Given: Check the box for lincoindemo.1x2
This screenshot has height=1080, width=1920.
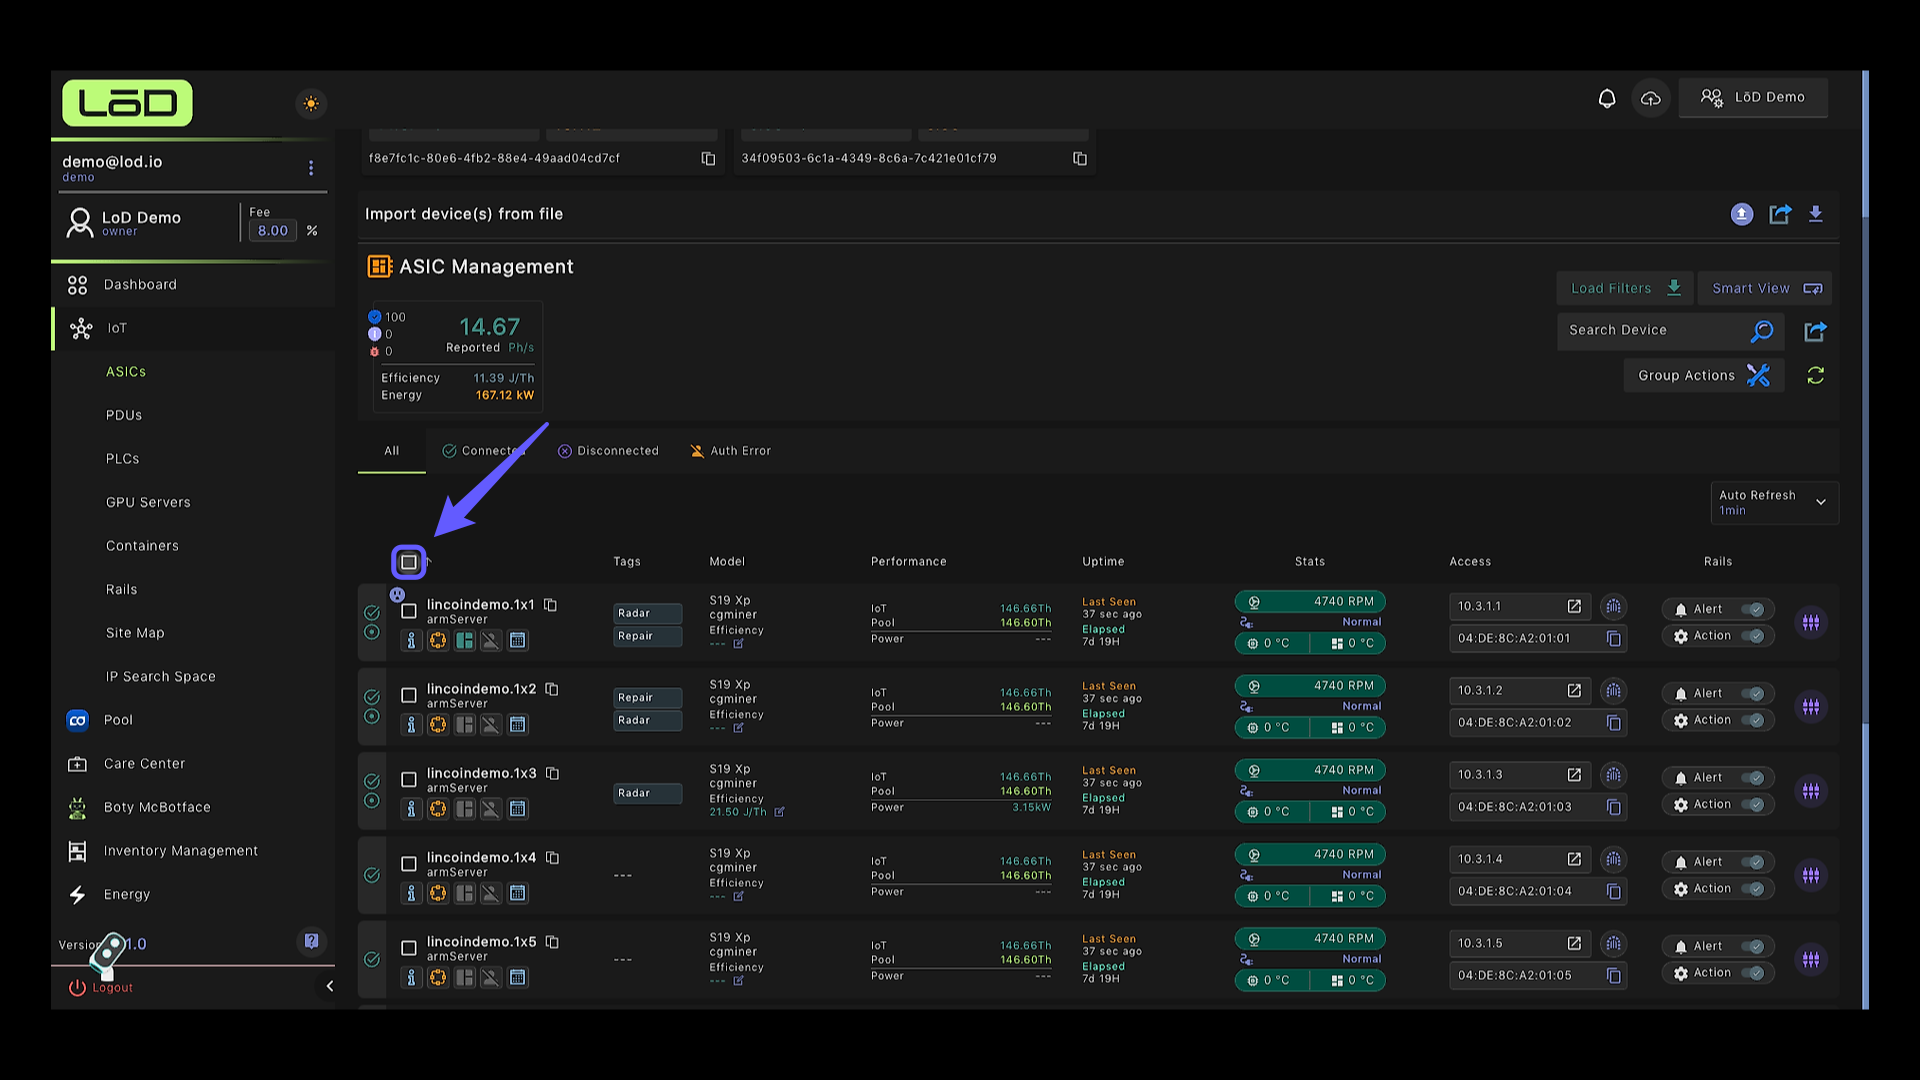Looking at the screenshot, I should [x=409, y=695].
